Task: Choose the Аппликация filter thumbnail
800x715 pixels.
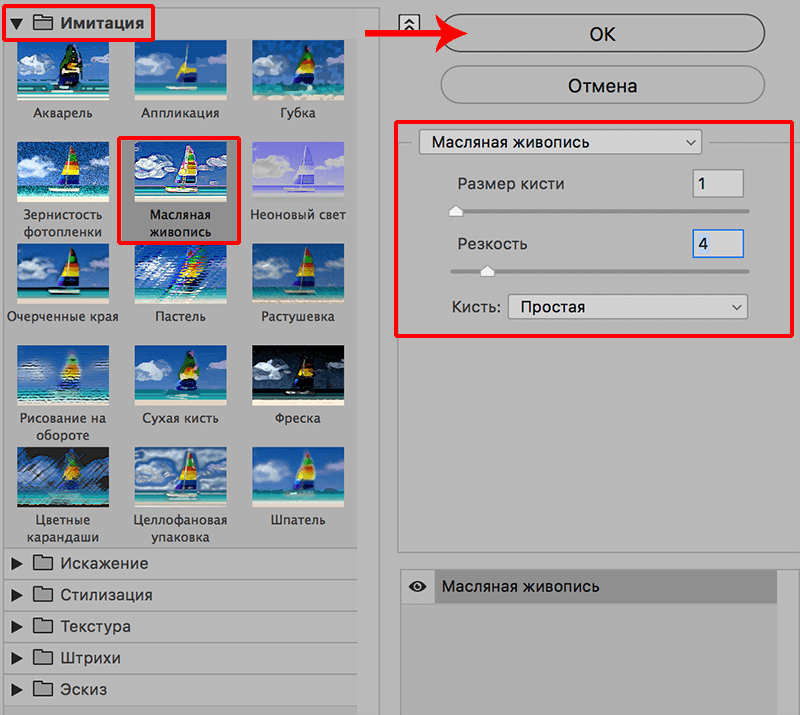Action: [x=180, y=71]
